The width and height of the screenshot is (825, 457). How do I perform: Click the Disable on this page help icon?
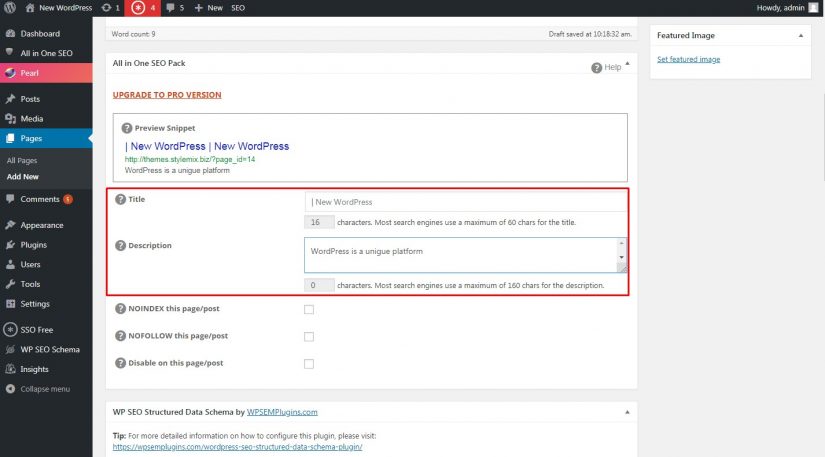(120, 363)
